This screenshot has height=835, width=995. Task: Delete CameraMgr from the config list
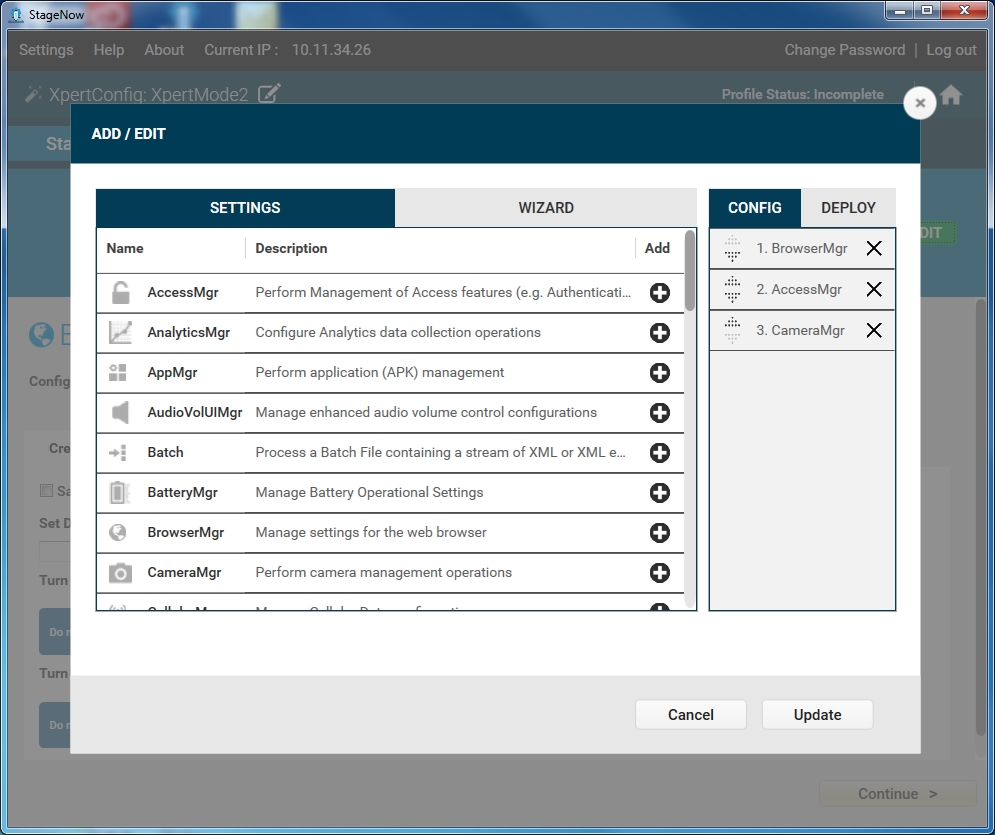(874, 331)
